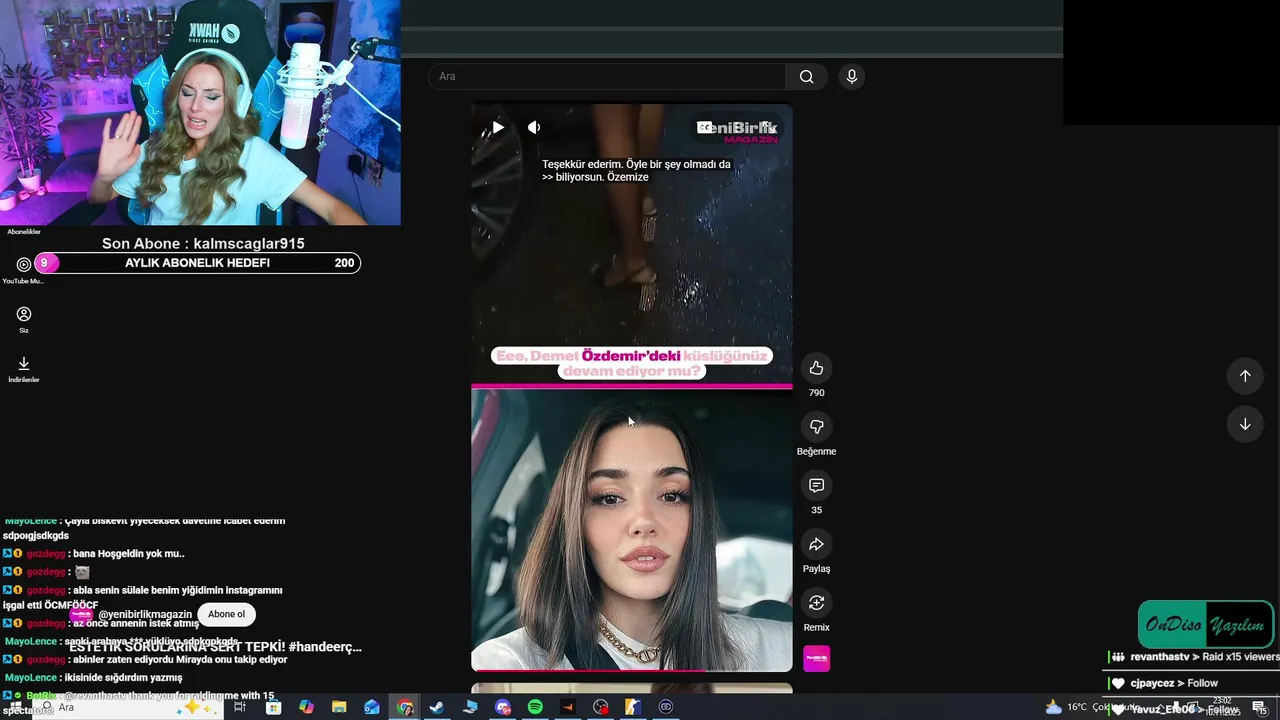1280x720 pixels.
Task: Click the Shorts video progress bar
Action: point(632,670)
